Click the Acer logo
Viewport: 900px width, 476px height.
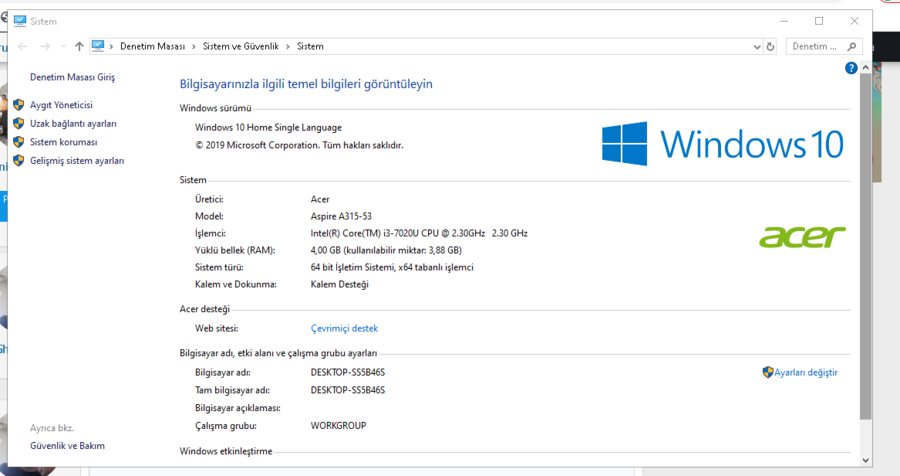802,237
